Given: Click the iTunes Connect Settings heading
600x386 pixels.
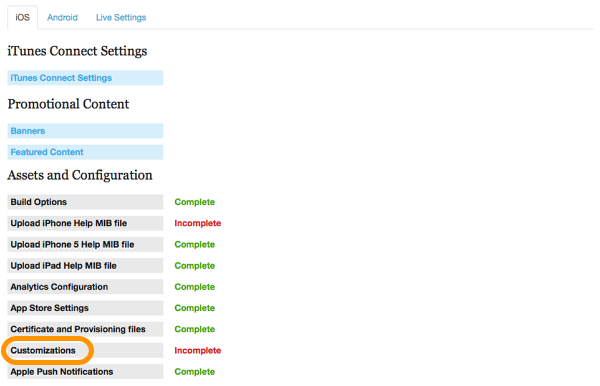Looking at the screenshot, I should click(x=77, y=51).
